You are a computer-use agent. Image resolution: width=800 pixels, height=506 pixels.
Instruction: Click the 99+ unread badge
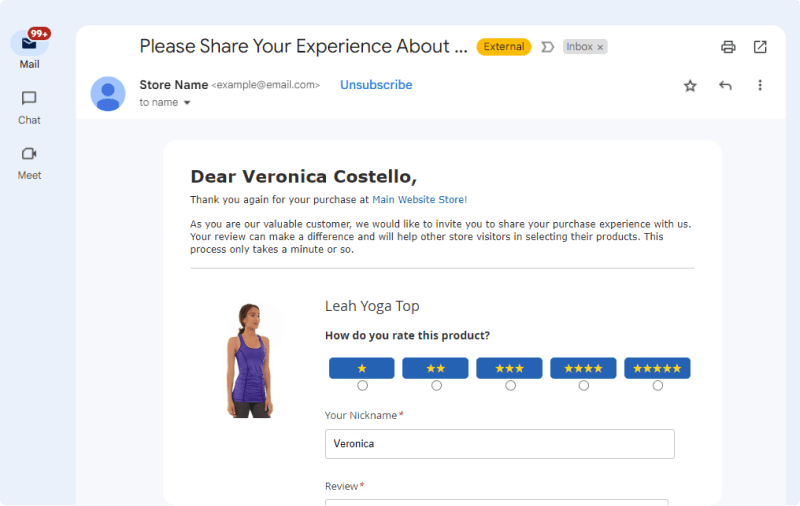[39, 34]
